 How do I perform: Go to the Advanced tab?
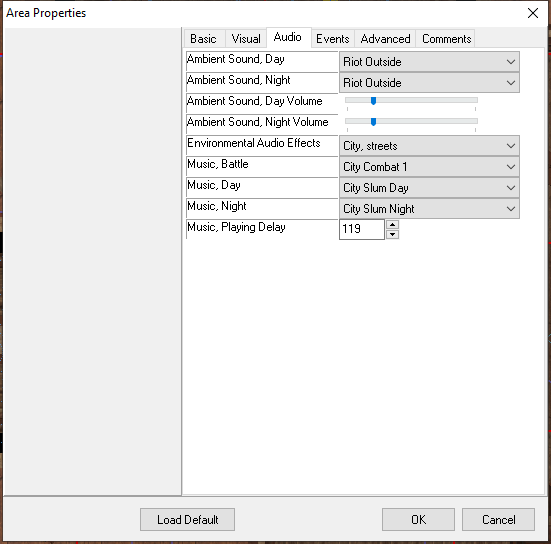pos(385,39)
